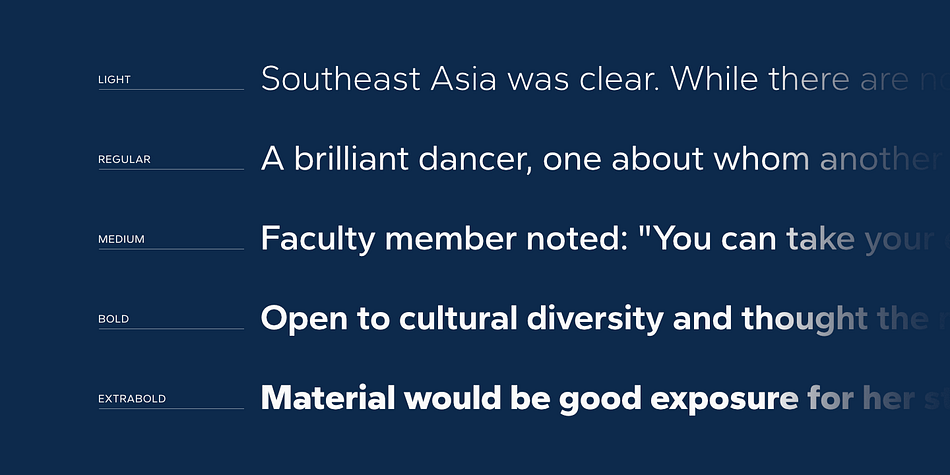Click the word Asia in Light sample

(463, 79)
